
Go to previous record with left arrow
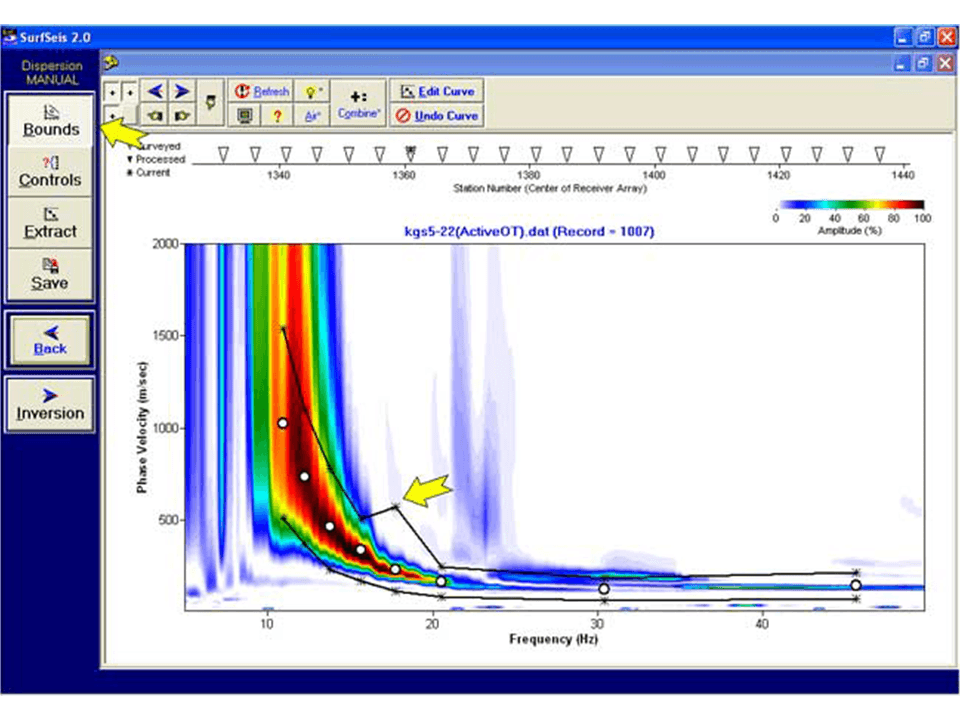[x=155, y=91]
